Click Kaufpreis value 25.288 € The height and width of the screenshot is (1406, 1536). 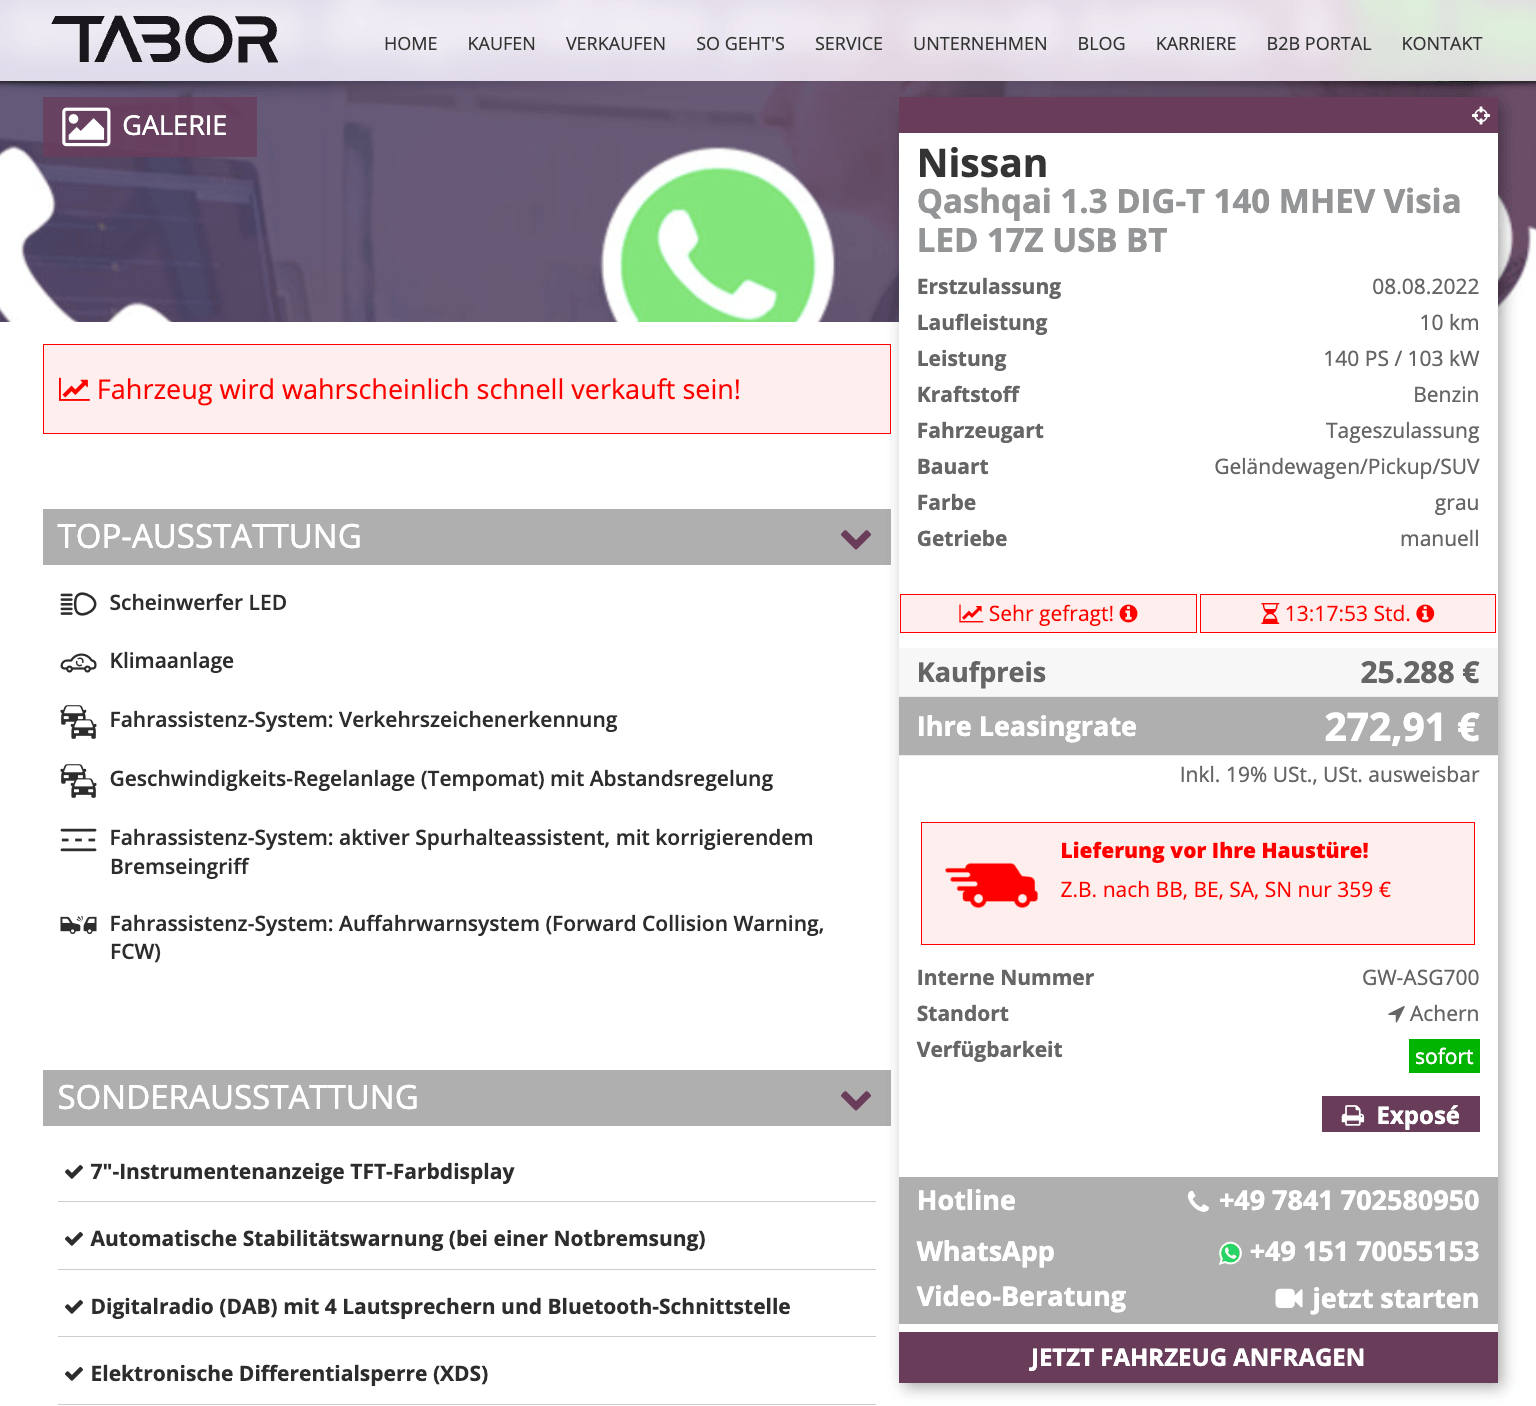(1419, 673)
